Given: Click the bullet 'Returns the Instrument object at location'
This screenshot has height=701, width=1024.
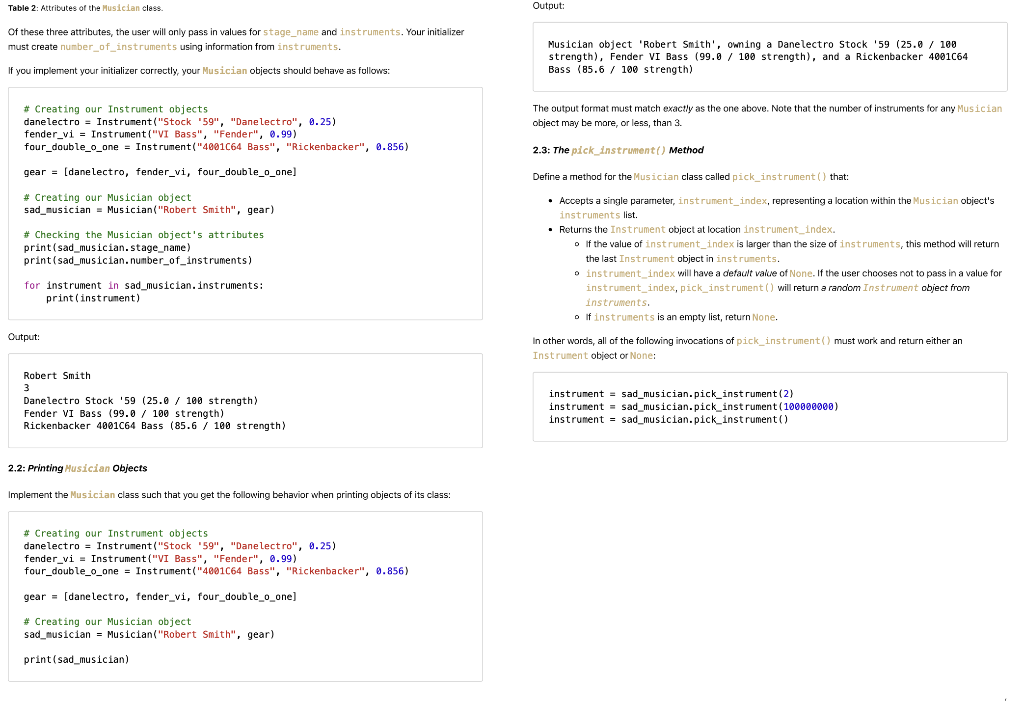Looking at the screenshot, I should (697, 229).
